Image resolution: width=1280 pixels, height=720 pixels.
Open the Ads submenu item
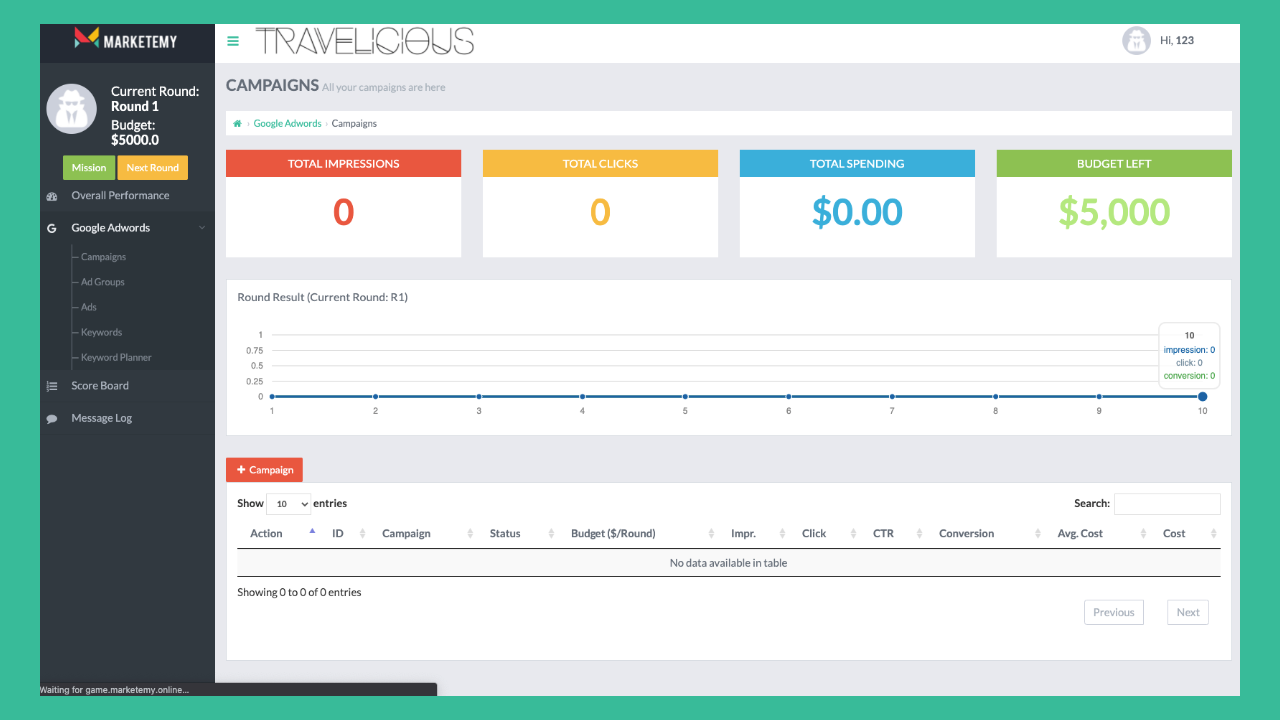89,307
